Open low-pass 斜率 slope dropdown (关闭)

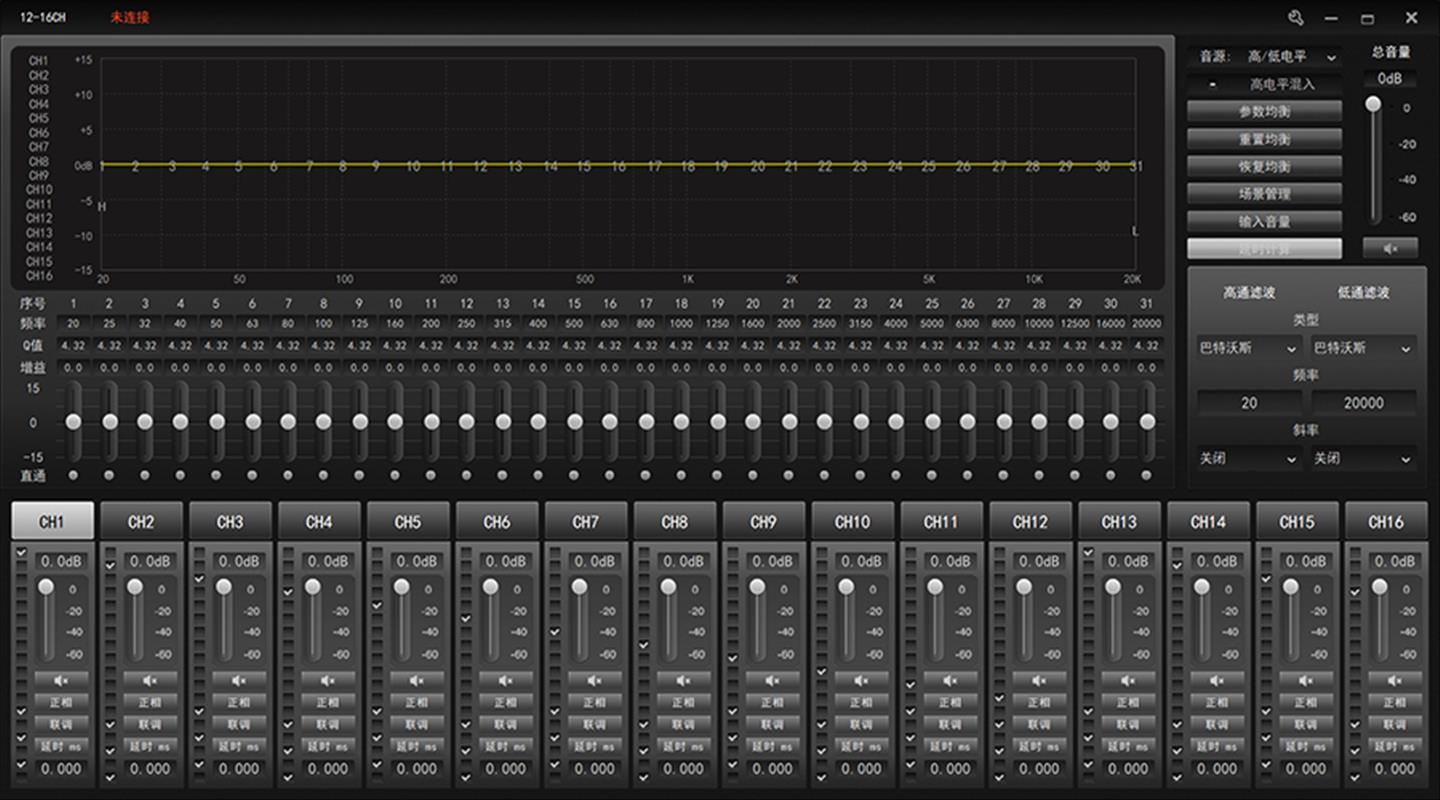[1363, 458]
